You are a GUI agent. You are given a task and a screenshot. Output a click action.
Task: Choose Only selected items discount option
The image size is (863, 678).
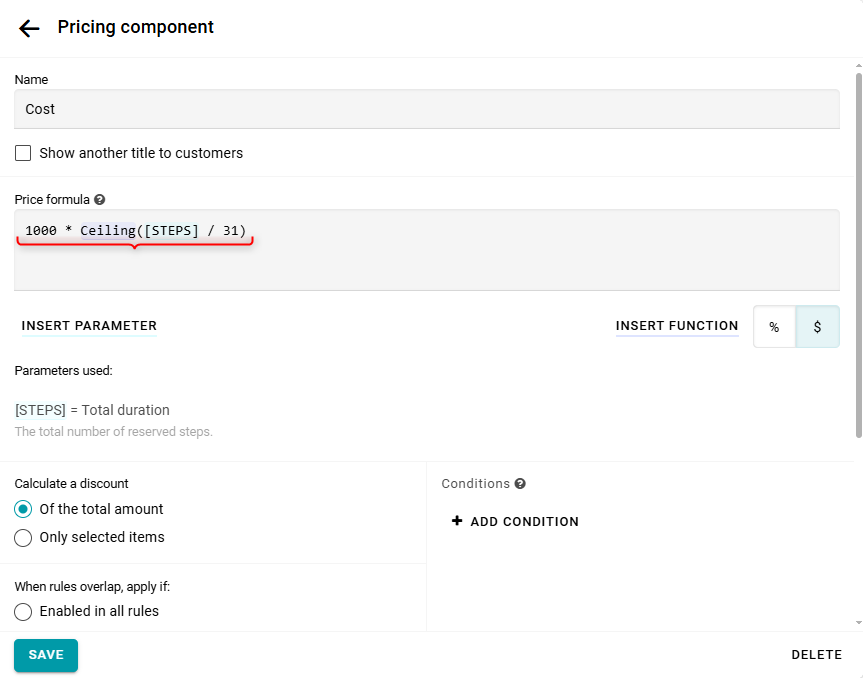23,537
